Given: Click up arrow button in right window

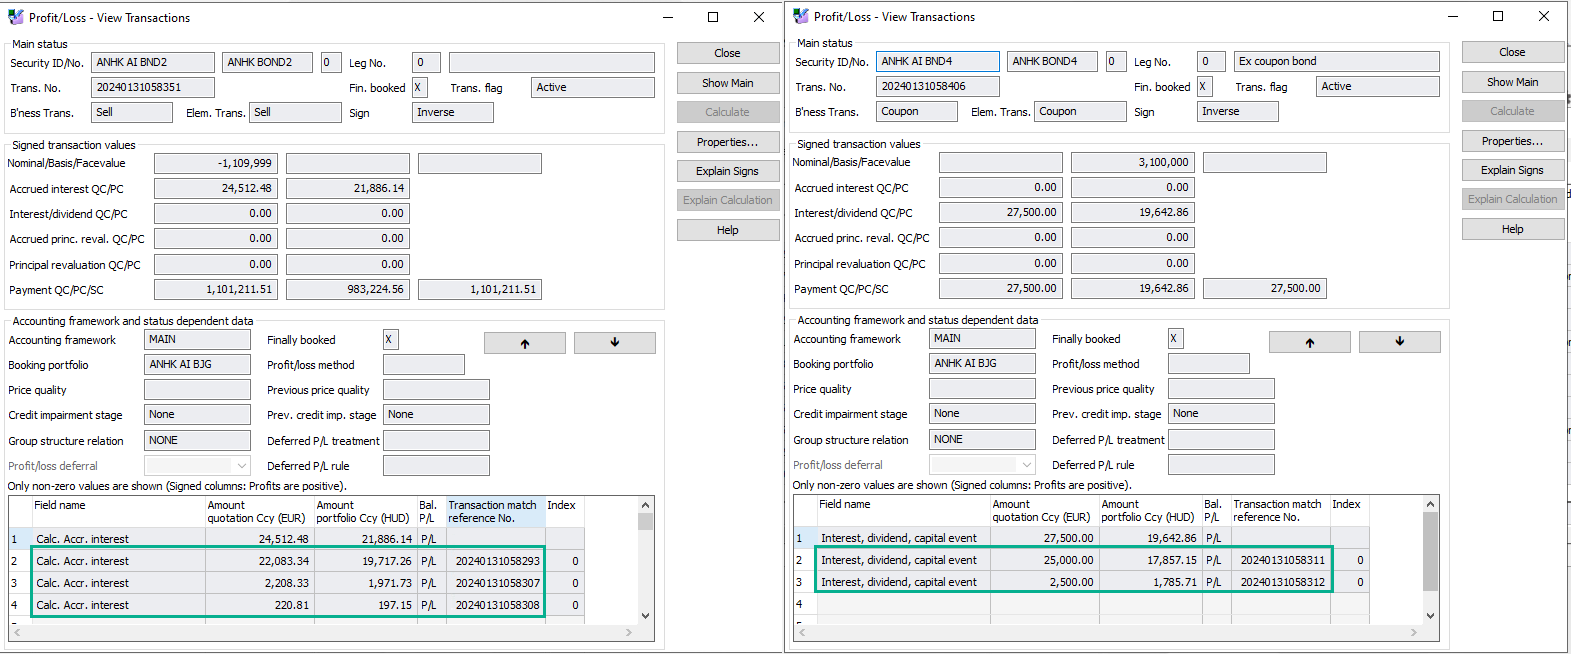Looking at the screenshot, I should pos(1310,342).
